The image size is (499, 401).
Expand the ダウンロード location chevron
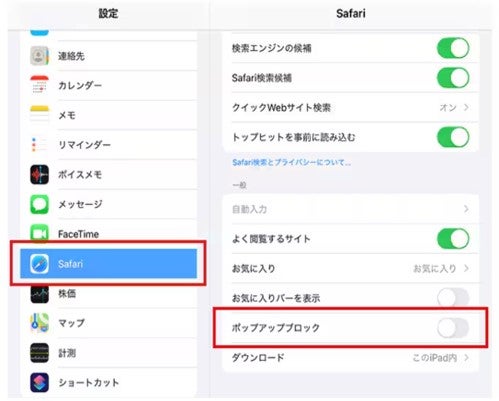coord(466,358)
